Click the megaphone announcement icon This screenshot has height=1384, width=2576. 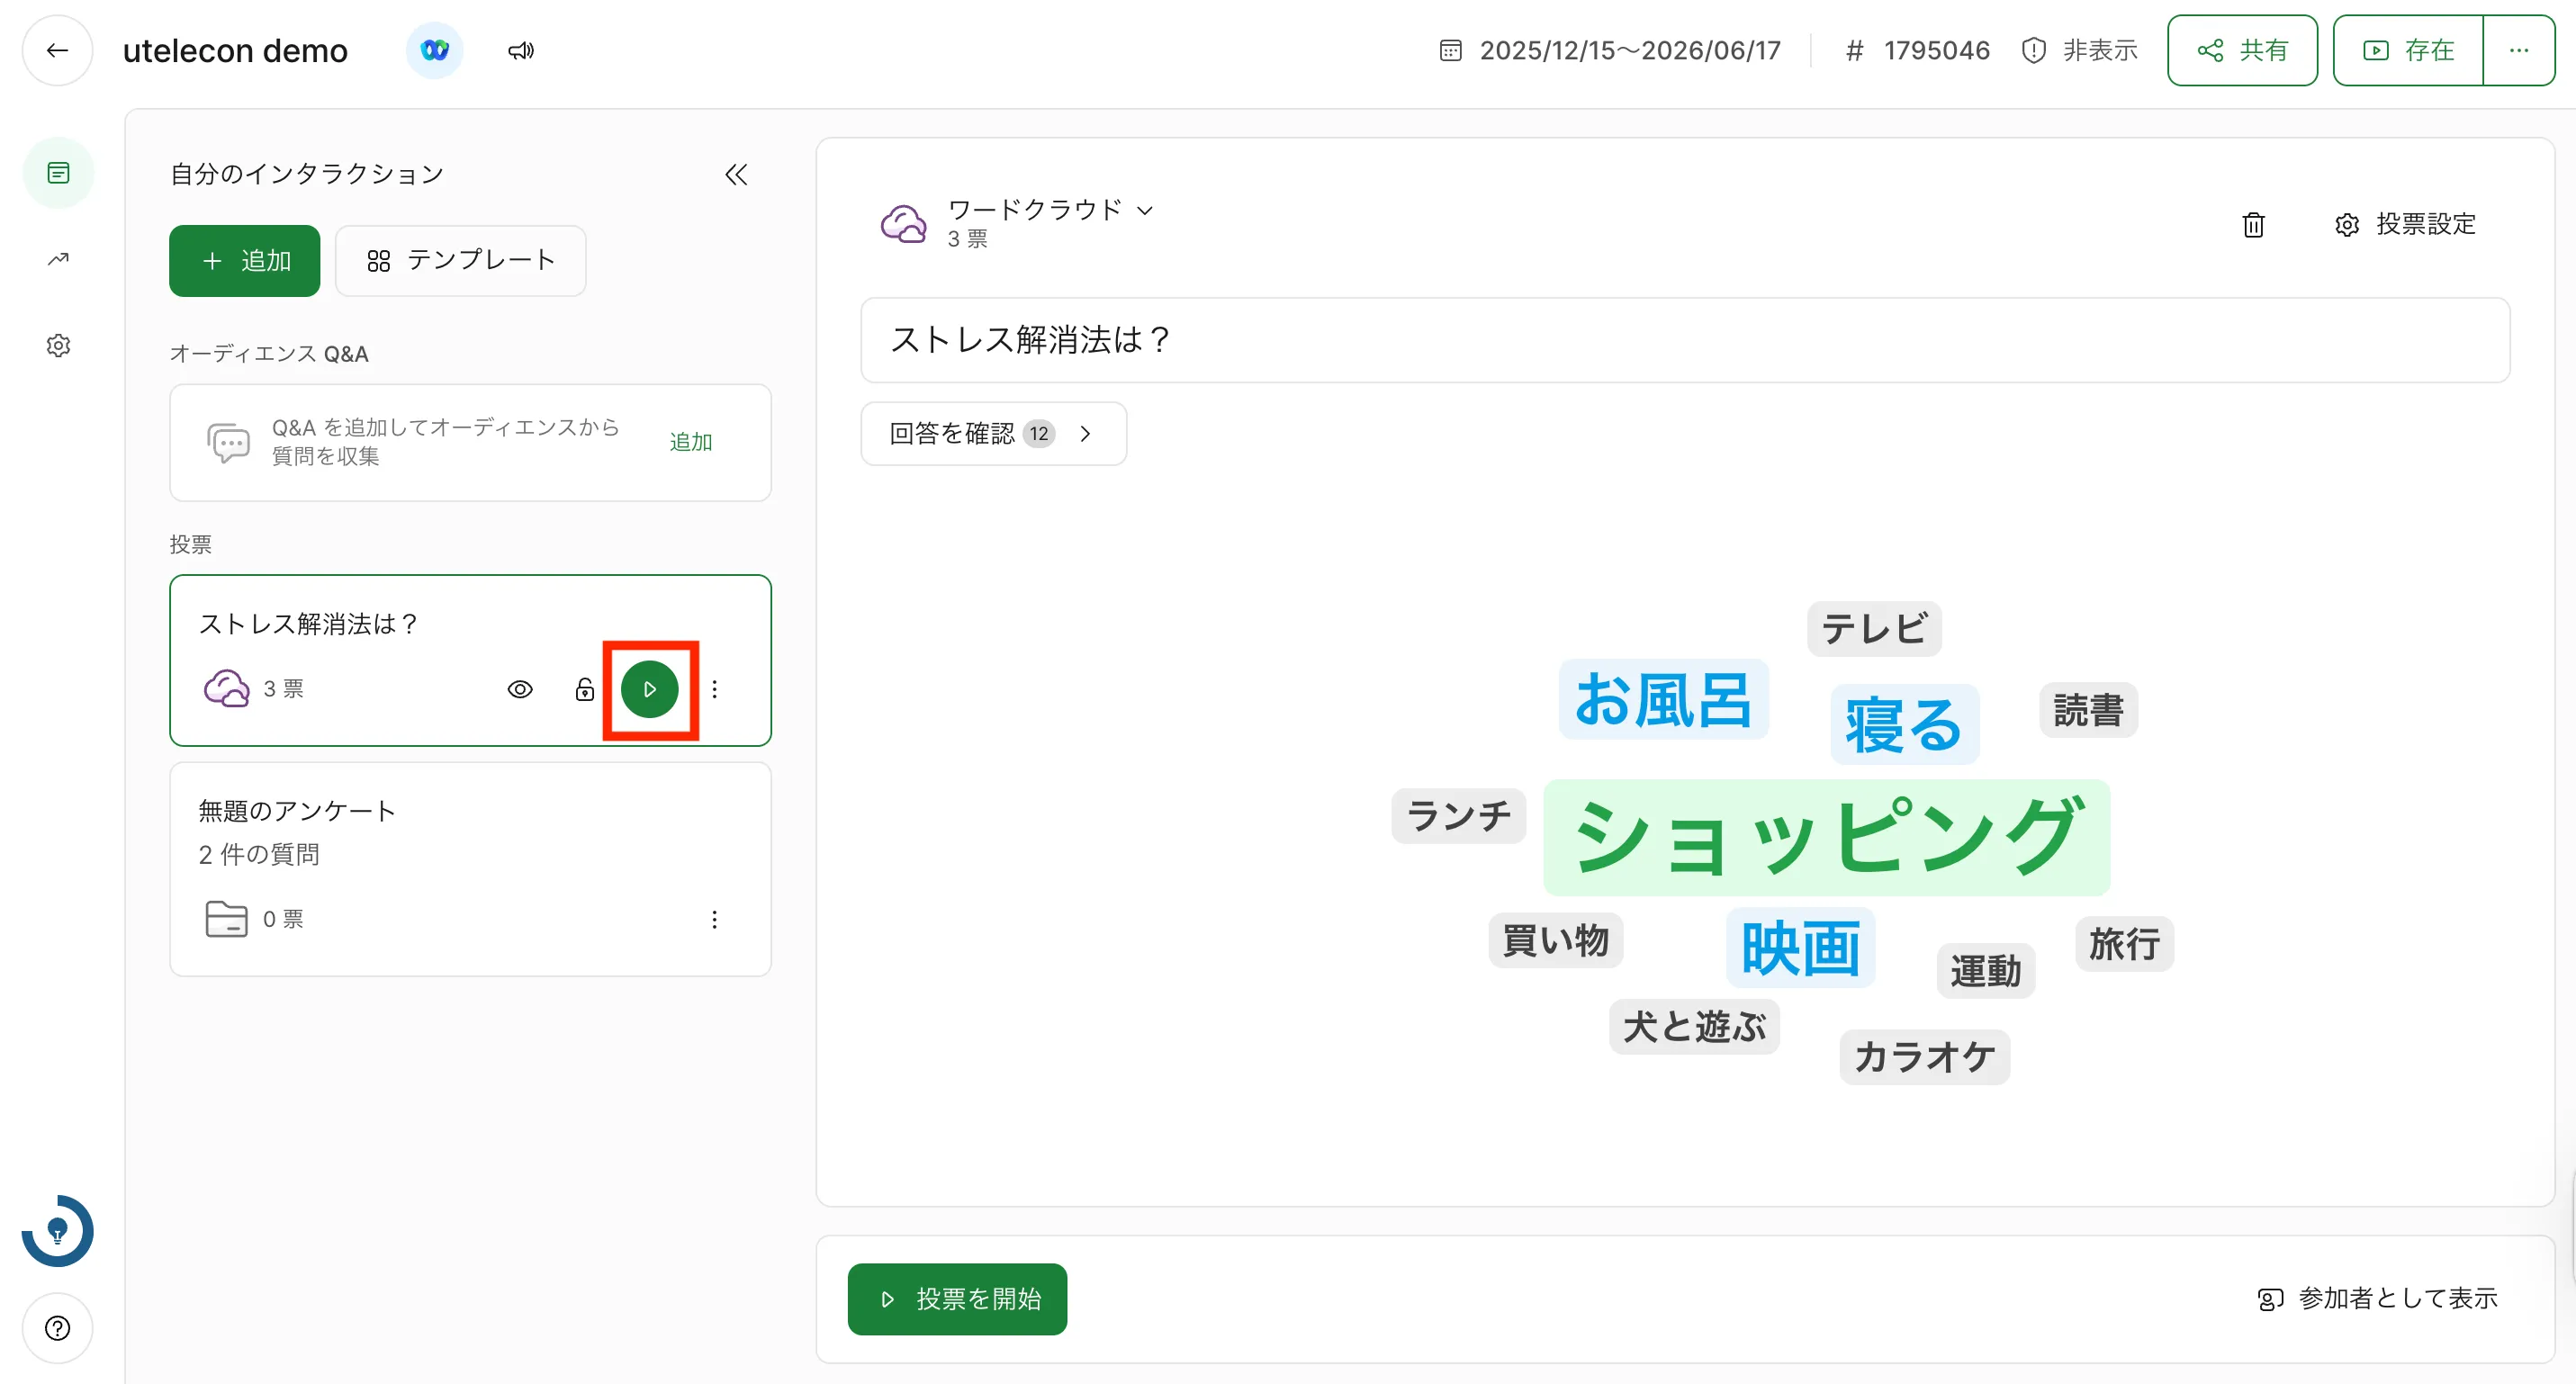[520, 50]
